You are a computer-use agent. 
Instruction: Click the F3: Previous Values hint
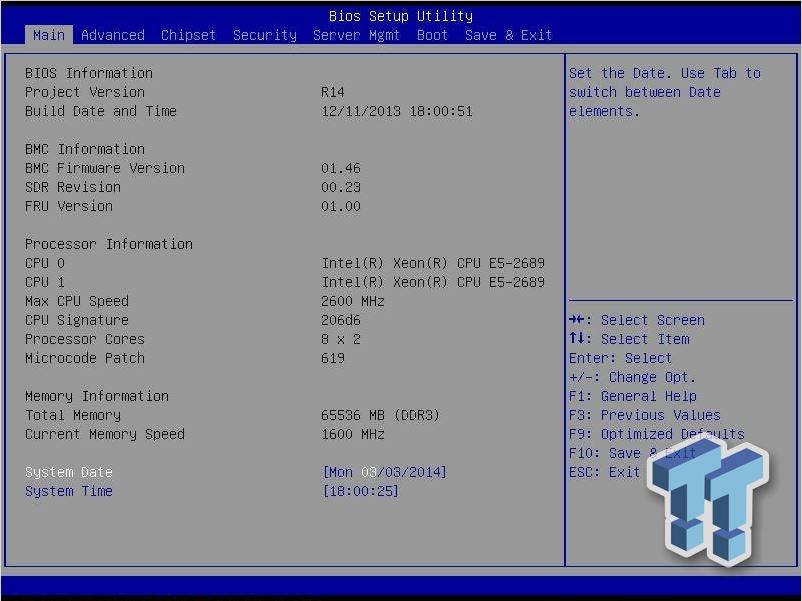[x=644, y=415]
